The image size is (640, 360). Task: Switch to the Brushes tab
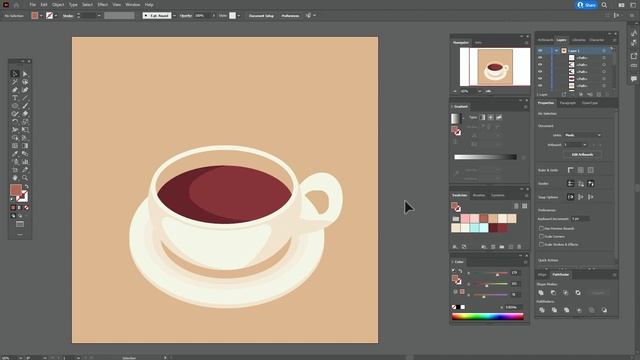(x=479, y=196)
